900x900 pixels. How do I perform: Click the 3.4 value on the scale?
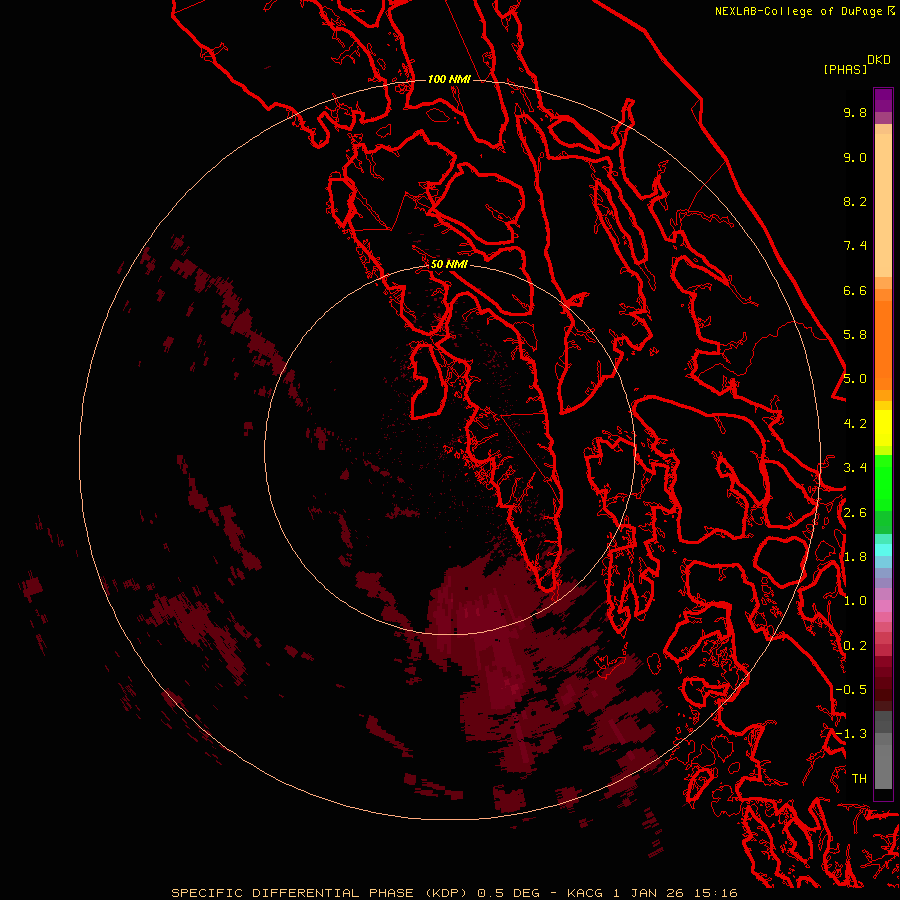[x=855, y=468]
